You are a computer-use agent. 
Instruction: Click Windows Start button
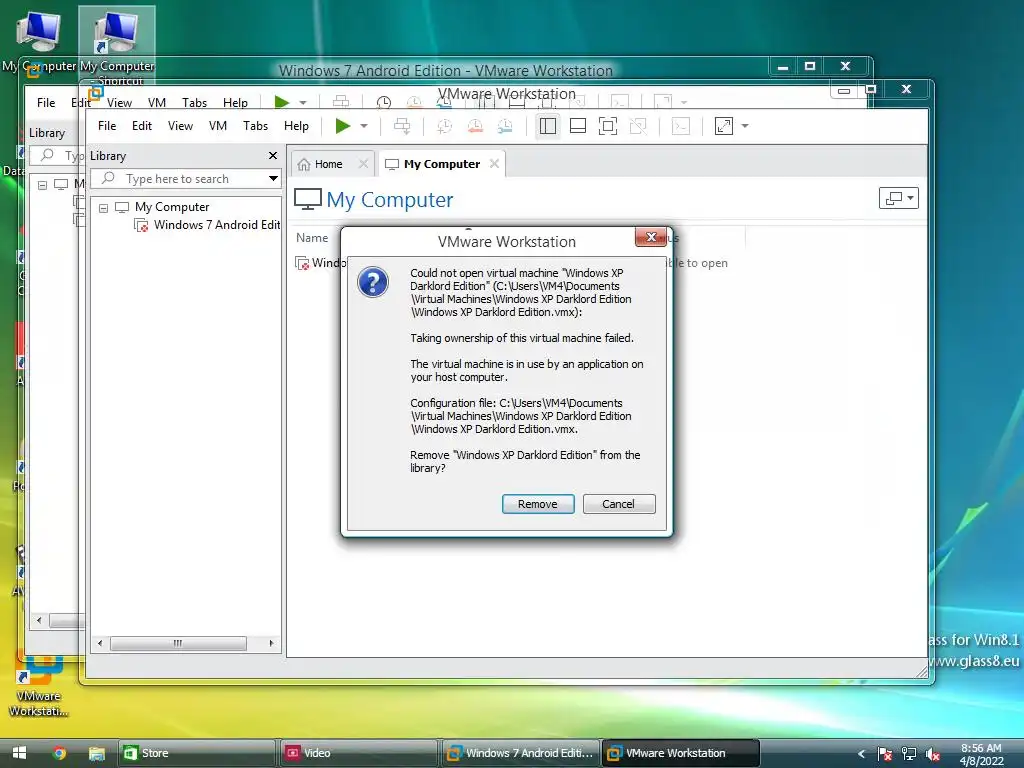(x=20, y=753)
